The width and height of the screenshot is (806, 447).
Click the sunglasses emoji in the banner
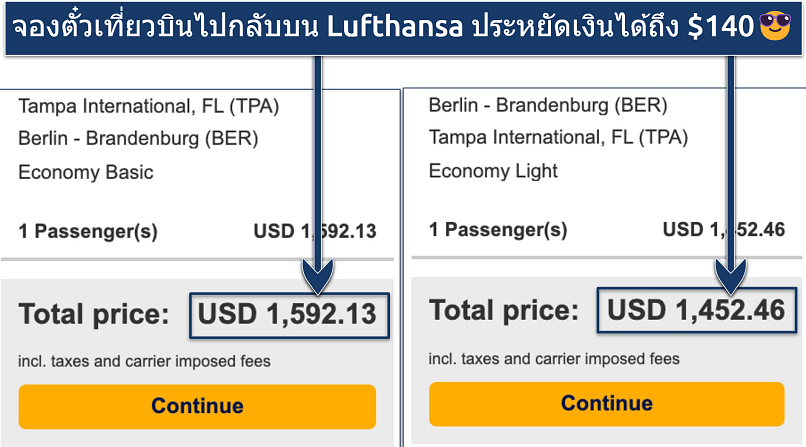point(774,26)
